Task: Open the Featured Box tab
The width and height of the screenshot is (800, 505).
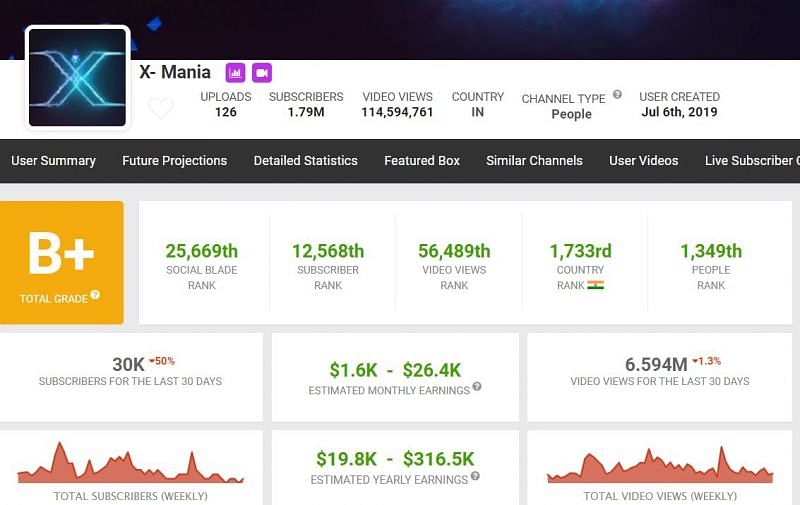Action: click(422, 161)
